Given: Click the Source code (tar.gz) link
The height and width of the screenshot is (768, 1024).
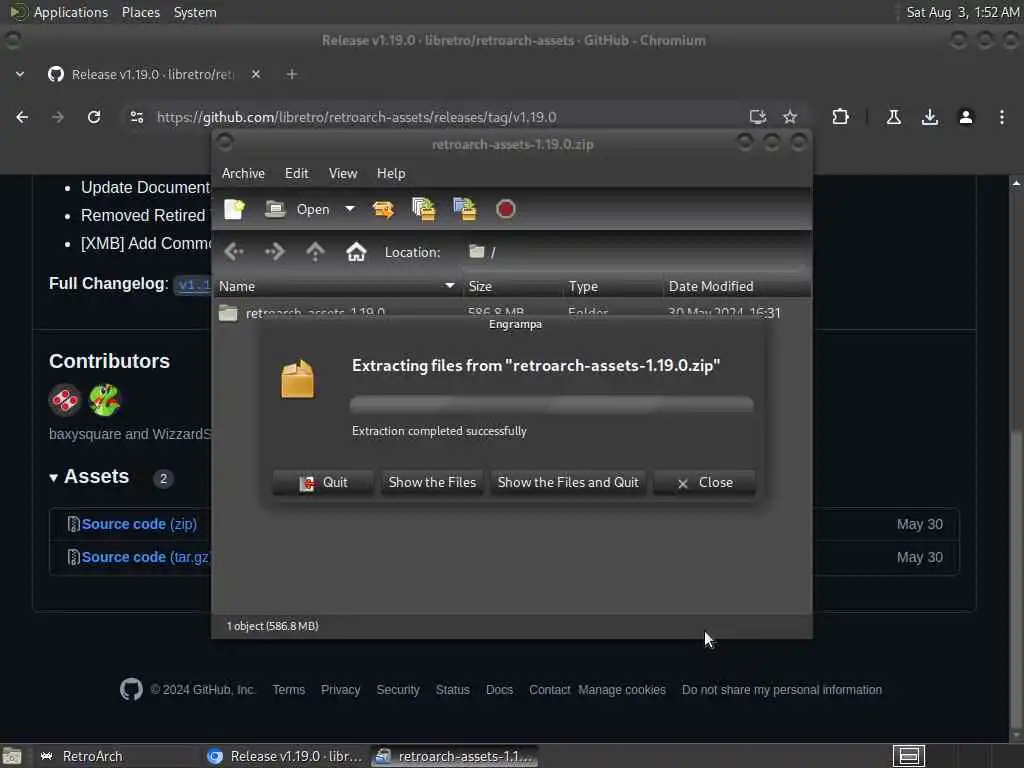Looking at the screenshot, I should pyautogui.click(x=145, y=557).
